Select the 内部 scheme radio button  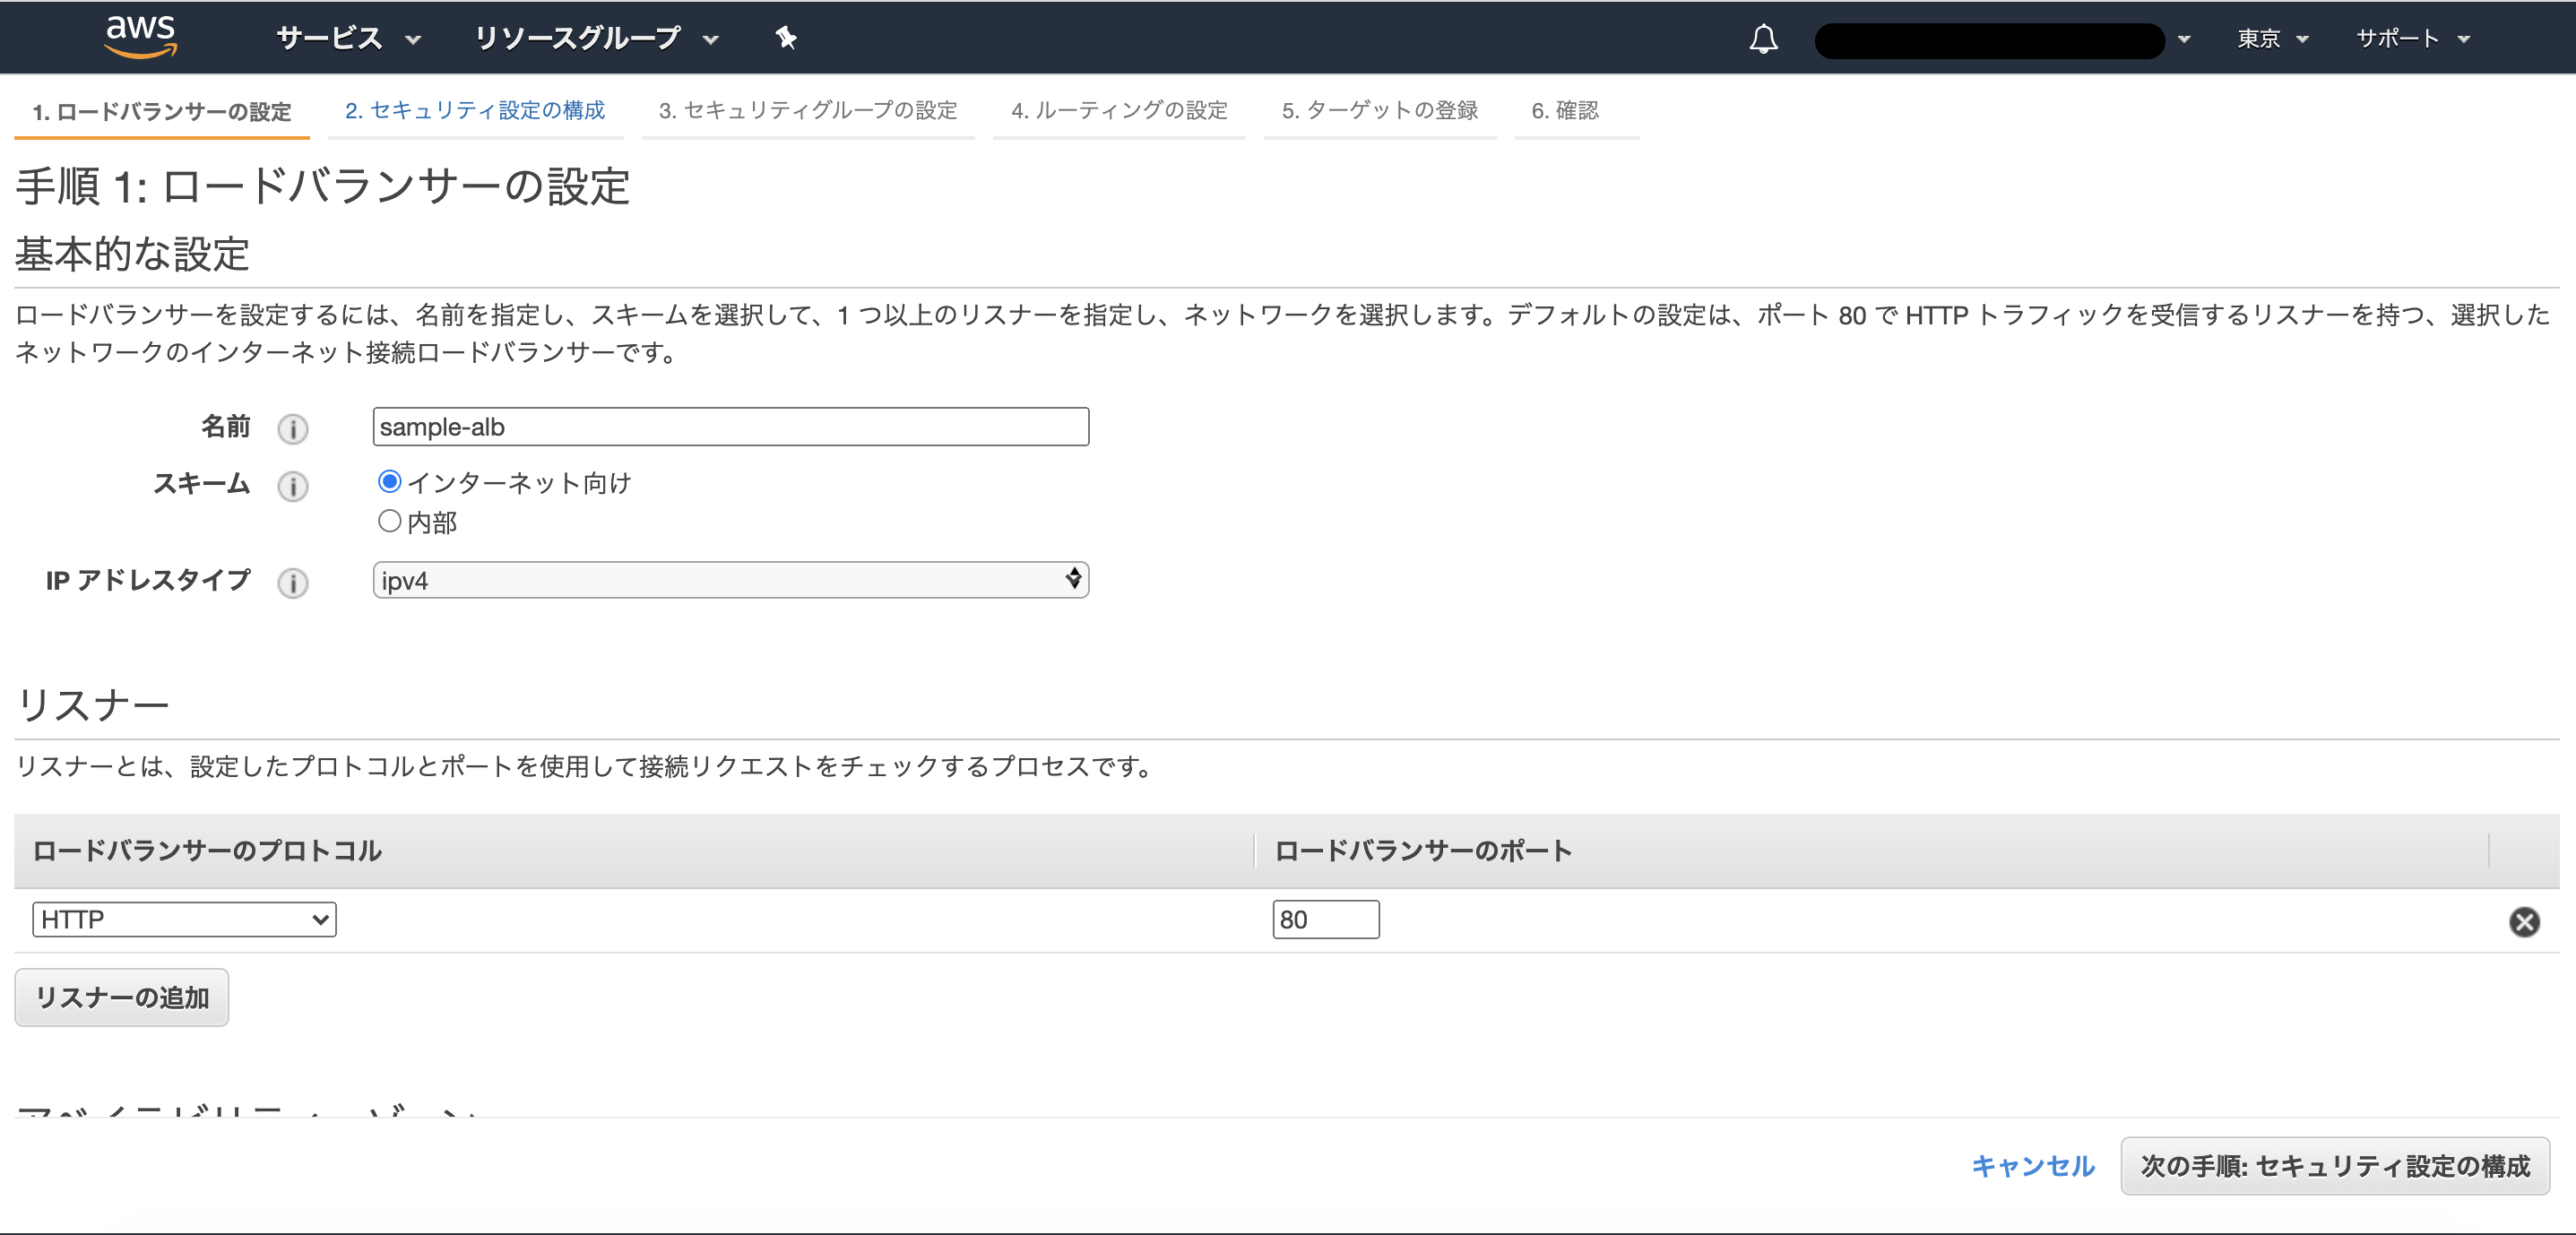point(389,520)
